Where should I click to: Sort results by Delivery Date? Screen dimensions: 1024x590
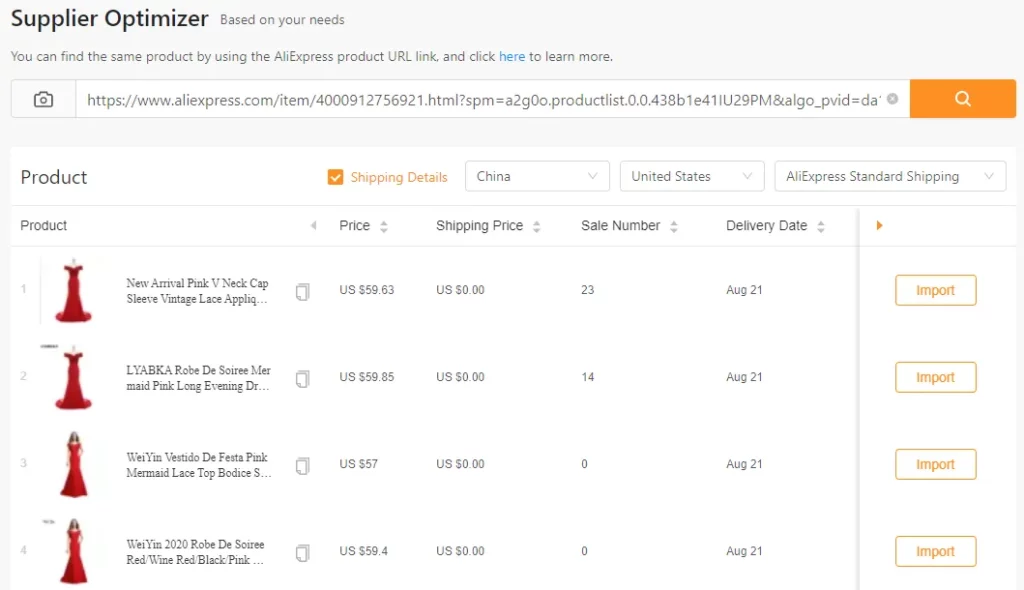click(x=819, y=225)
